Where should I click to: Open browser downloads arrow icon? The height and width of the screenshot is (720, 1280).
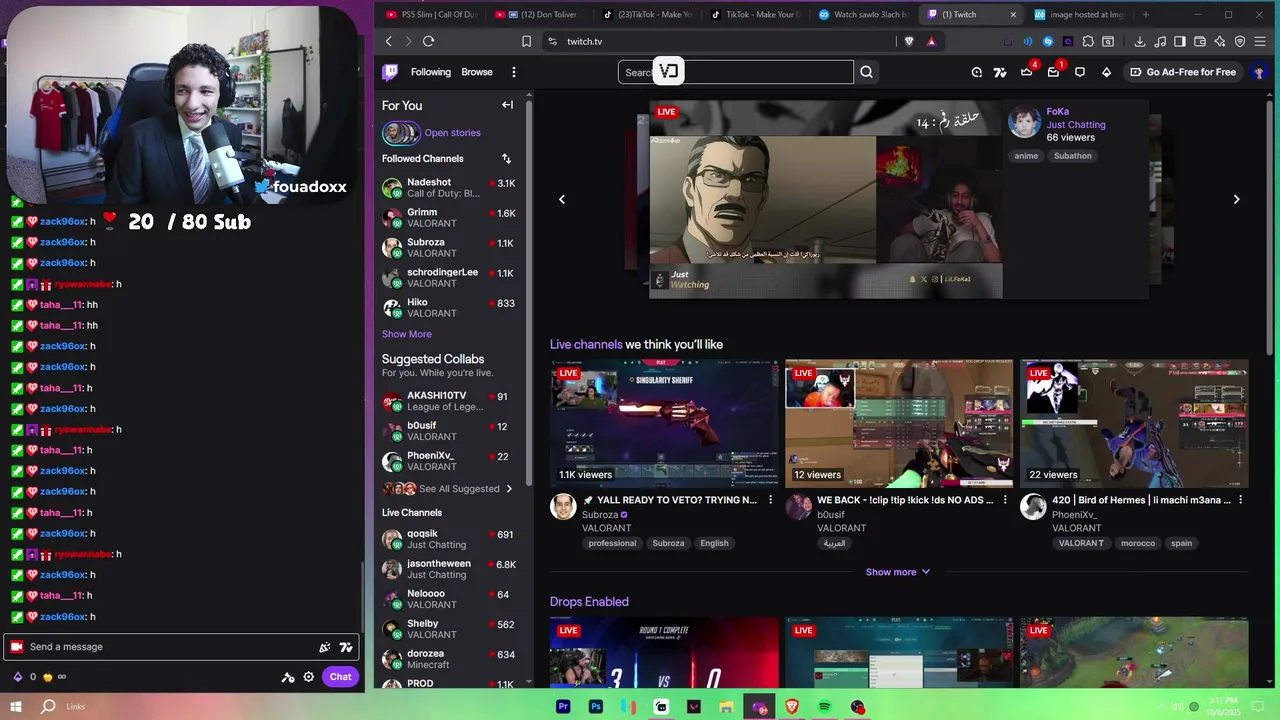1140,41
